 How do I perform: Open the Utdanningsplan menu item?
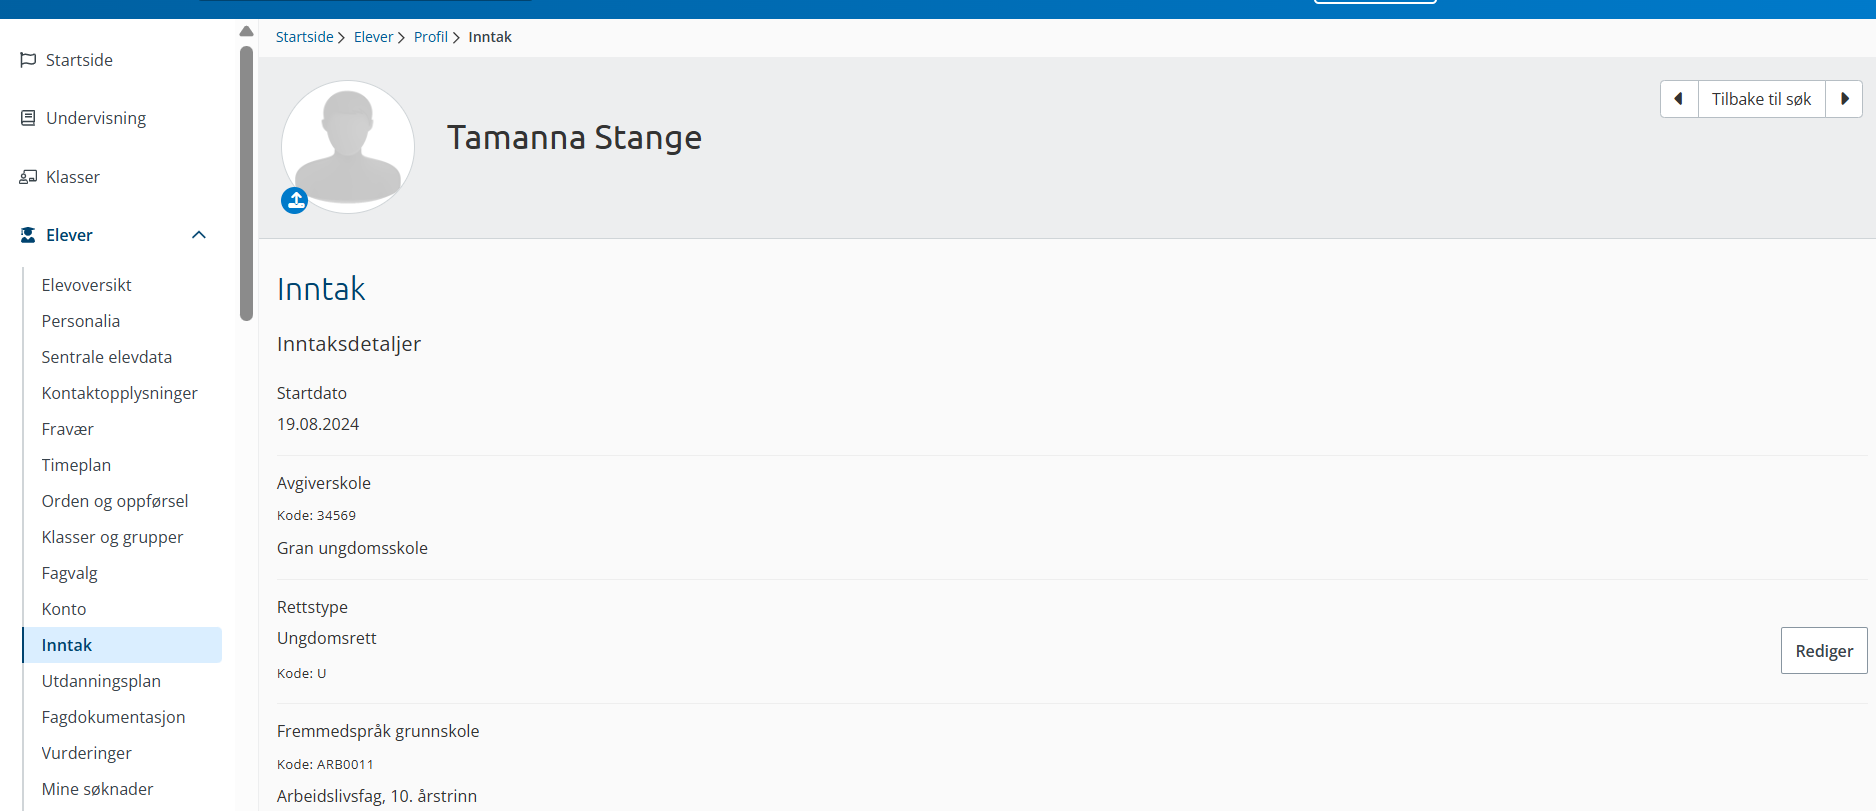tap(101, 681)
